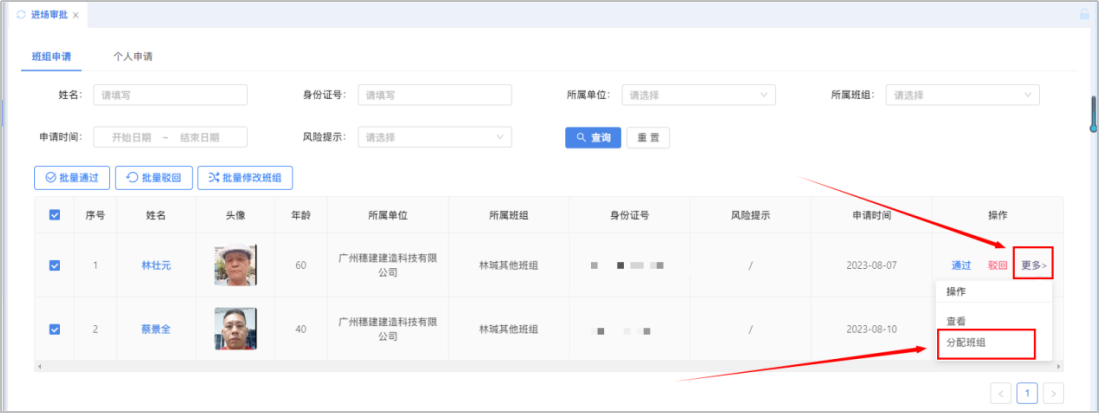Click 批量修改班组 button
Viewport: 1099px width, 415px height.
point(245,178)
